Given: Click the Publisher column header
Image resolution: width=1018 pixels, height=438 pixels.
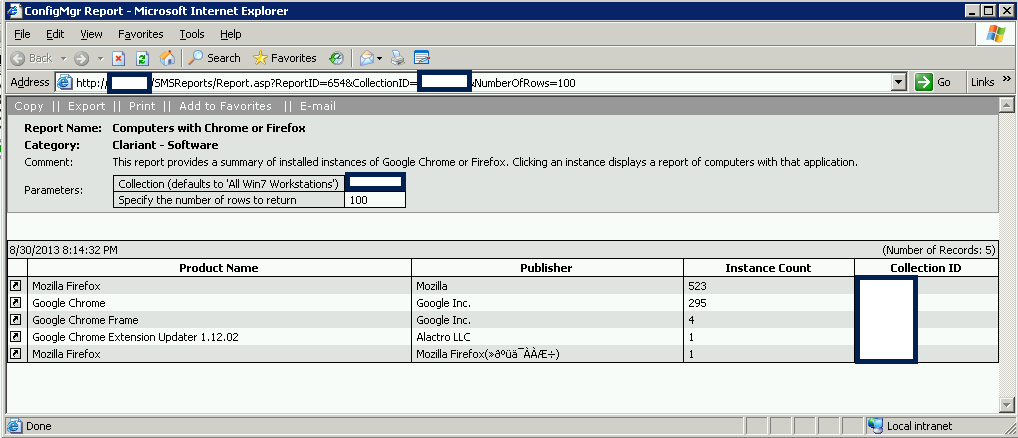Looking at the screenshot, I should (547, 268).
